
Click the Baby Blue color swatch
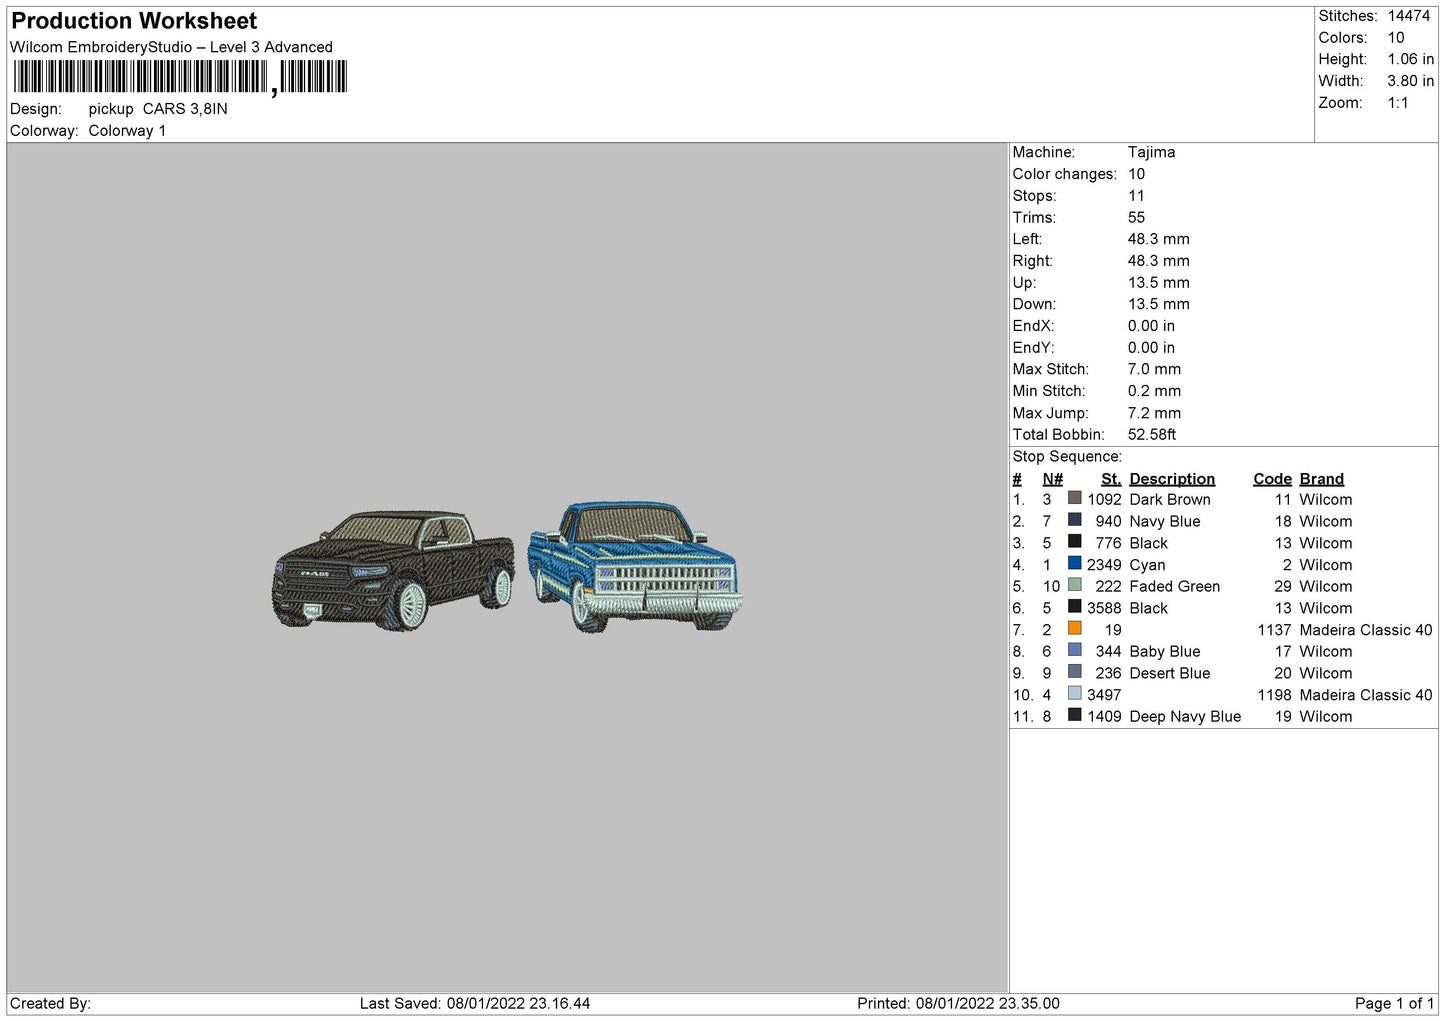pyautogui.click(x=1075, y=650)
